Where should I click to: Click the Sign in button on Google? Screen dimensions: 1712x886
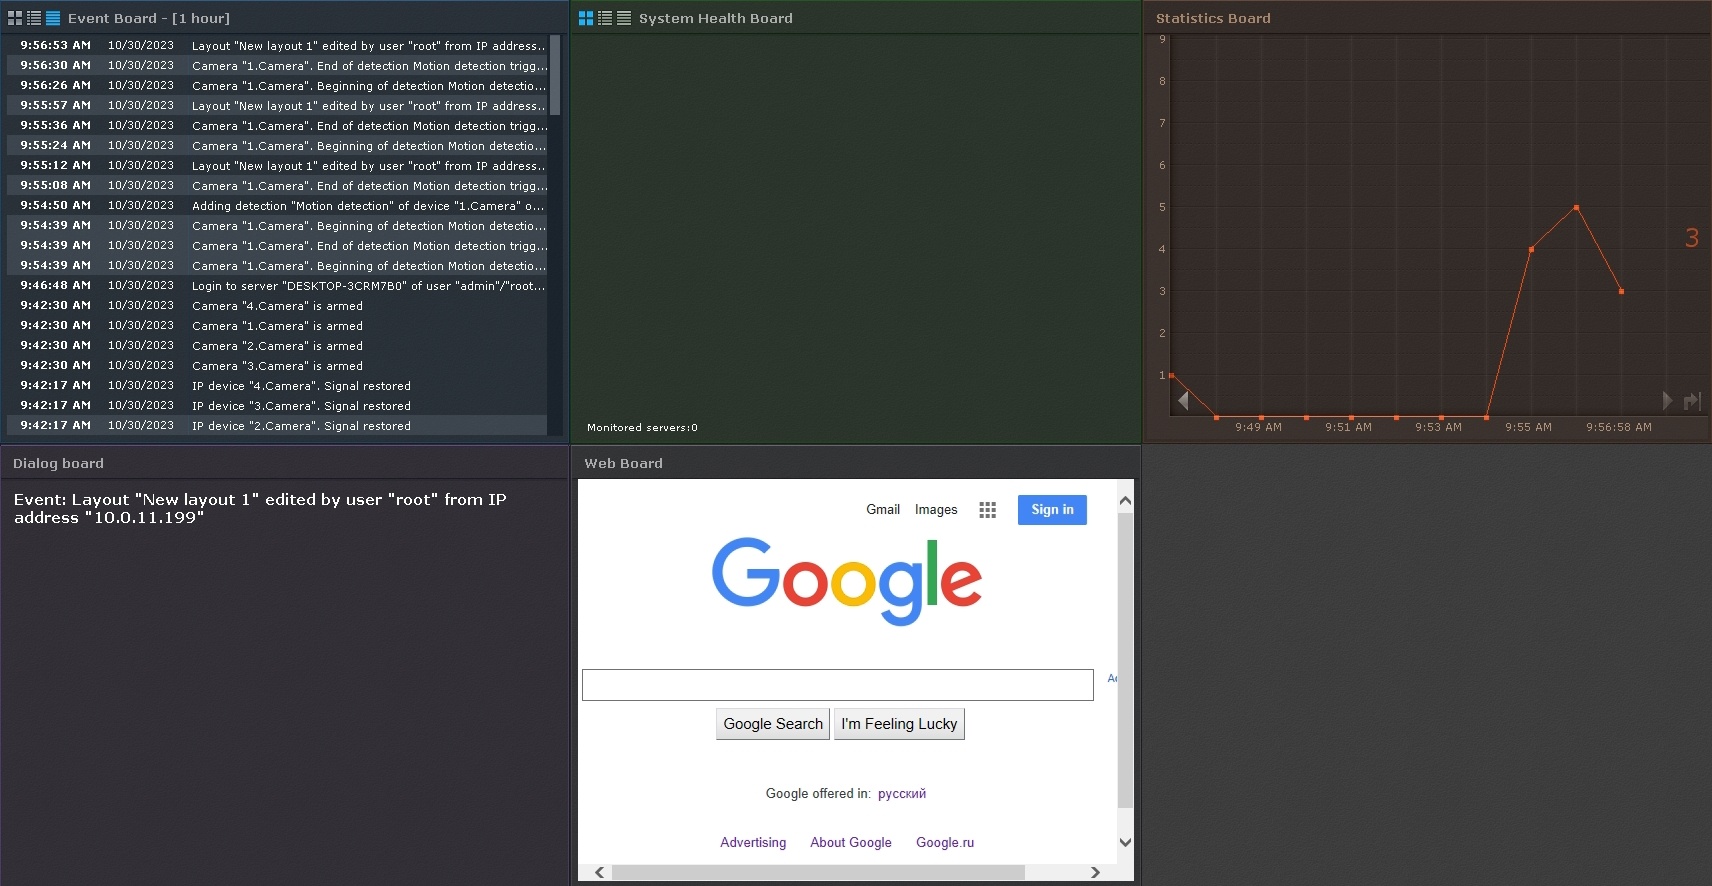[x=1052, y=510]
